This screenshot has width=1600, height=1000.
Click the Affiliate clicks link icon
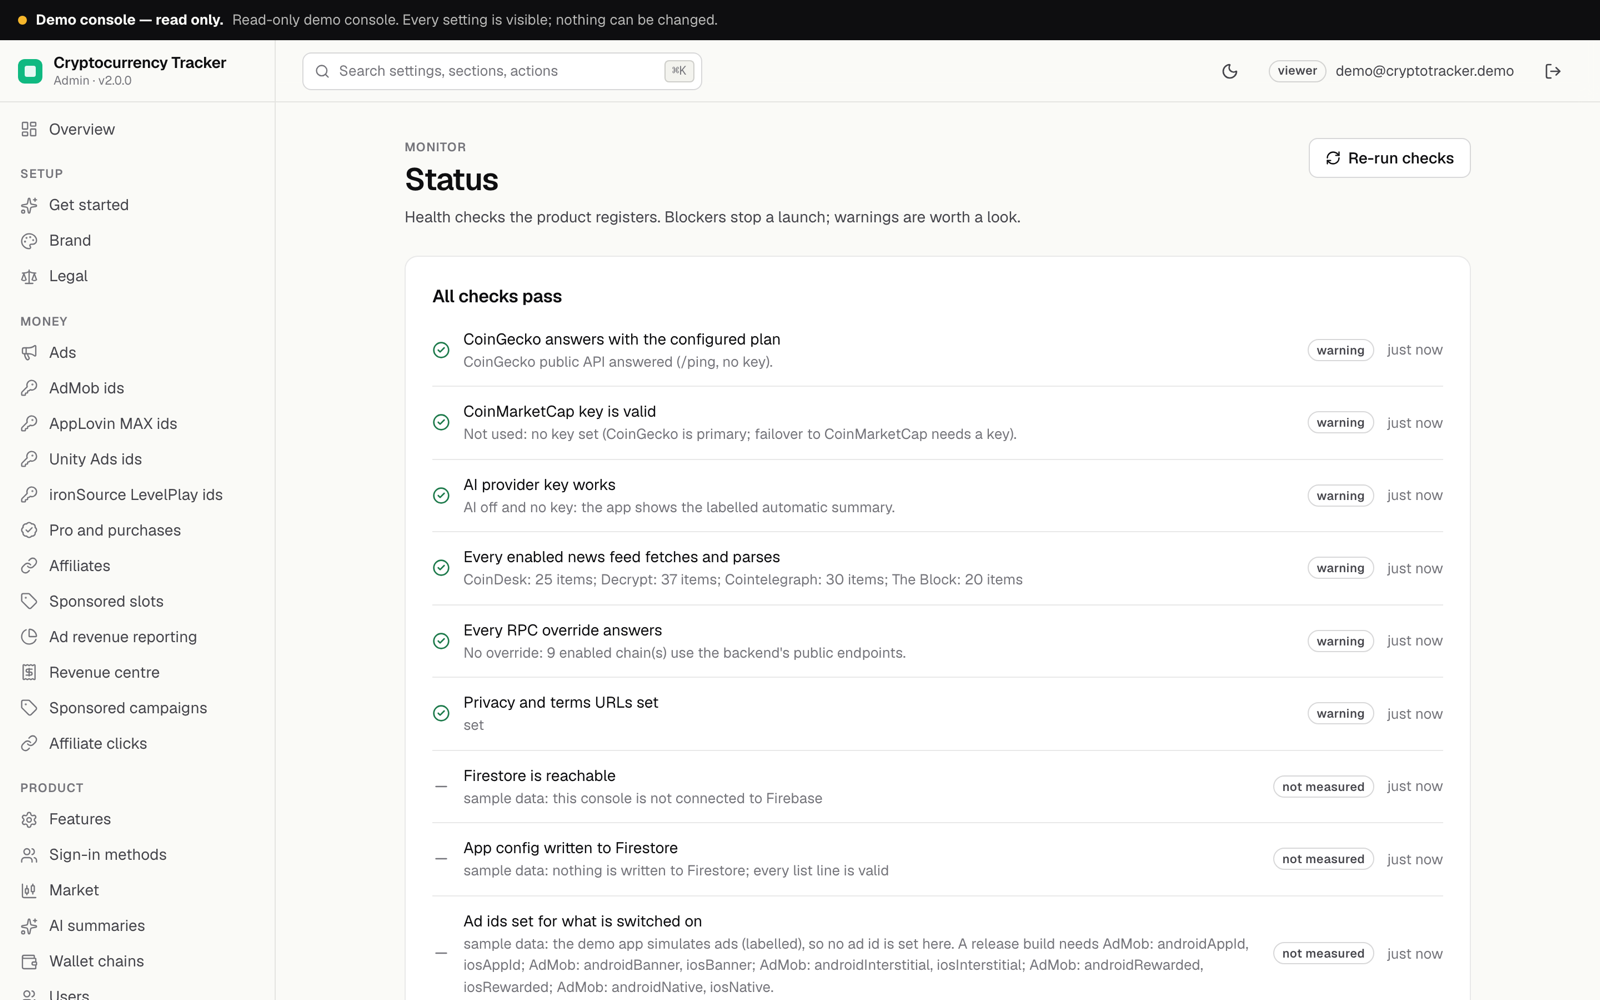click(x=29, y=743)
